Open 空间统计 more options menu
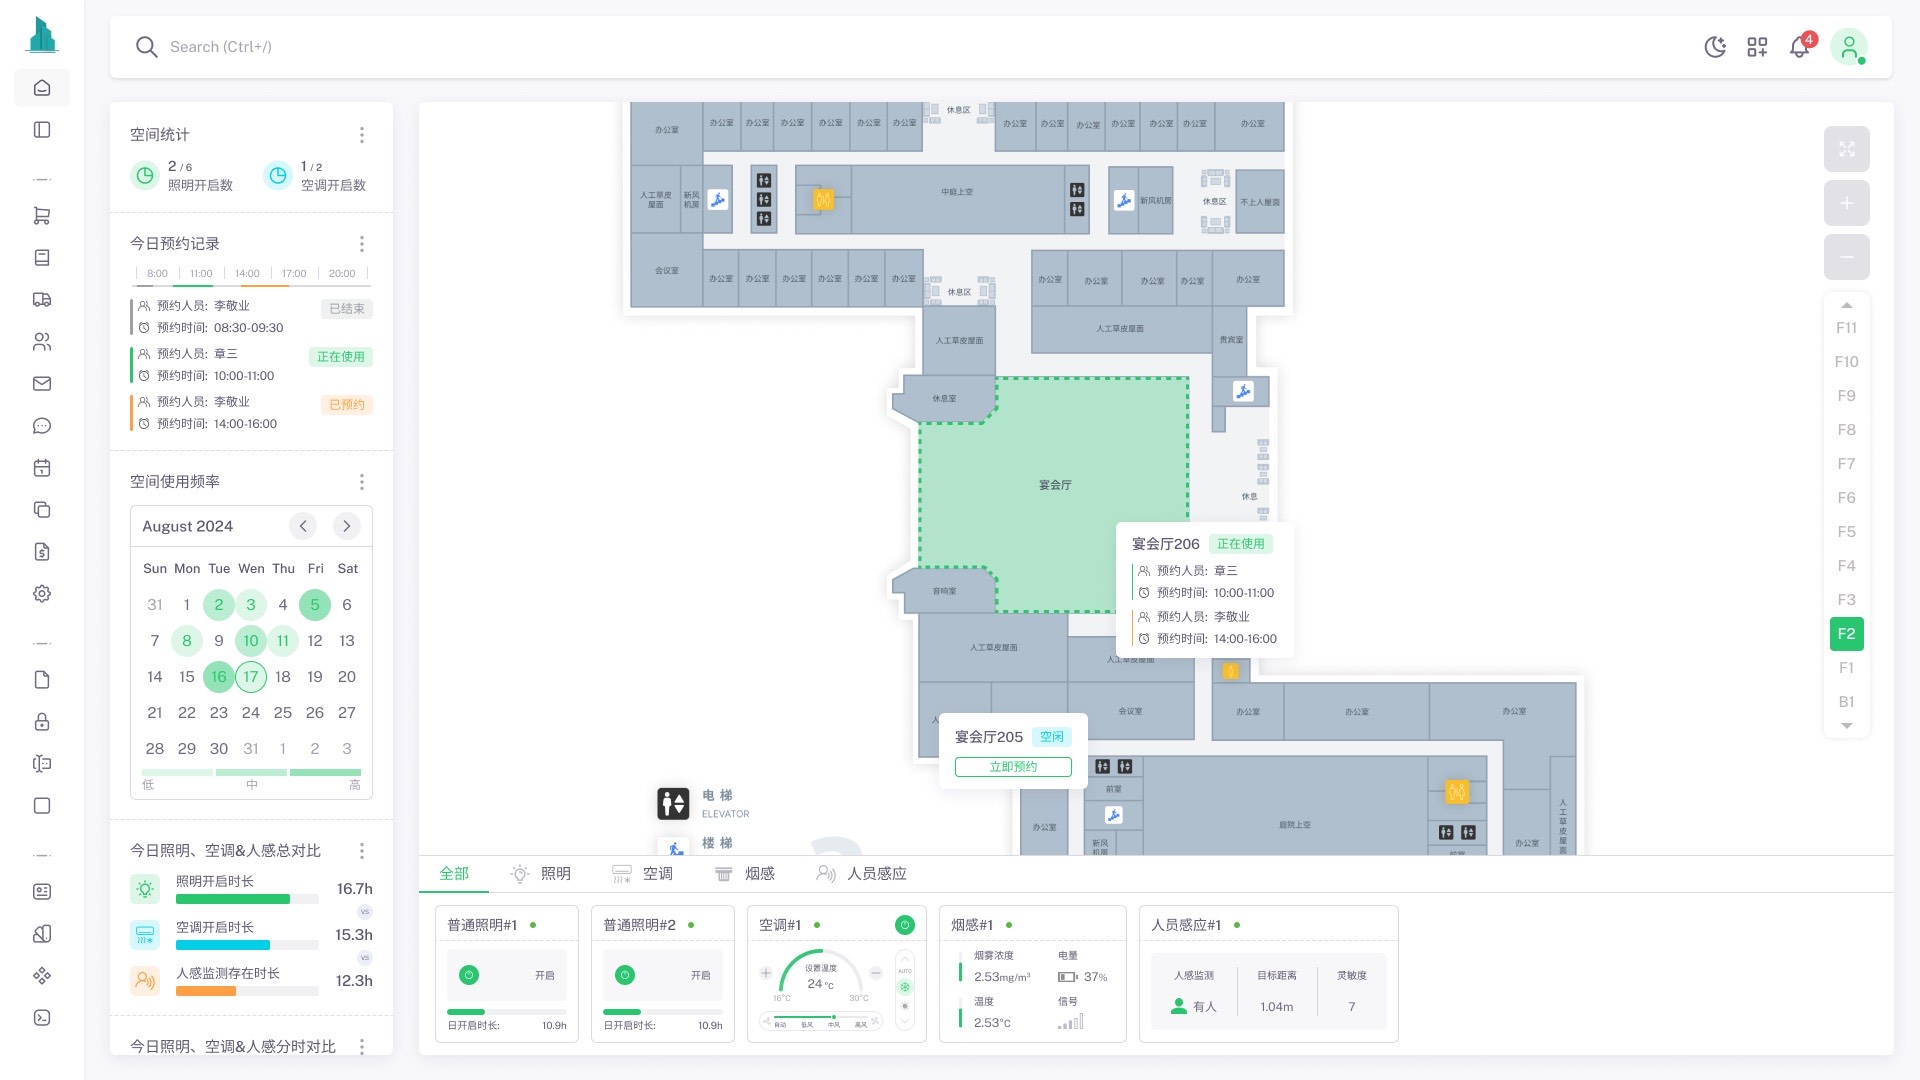The width and height of the screenshot is (1920, 1080). click(x=362, y=135)
